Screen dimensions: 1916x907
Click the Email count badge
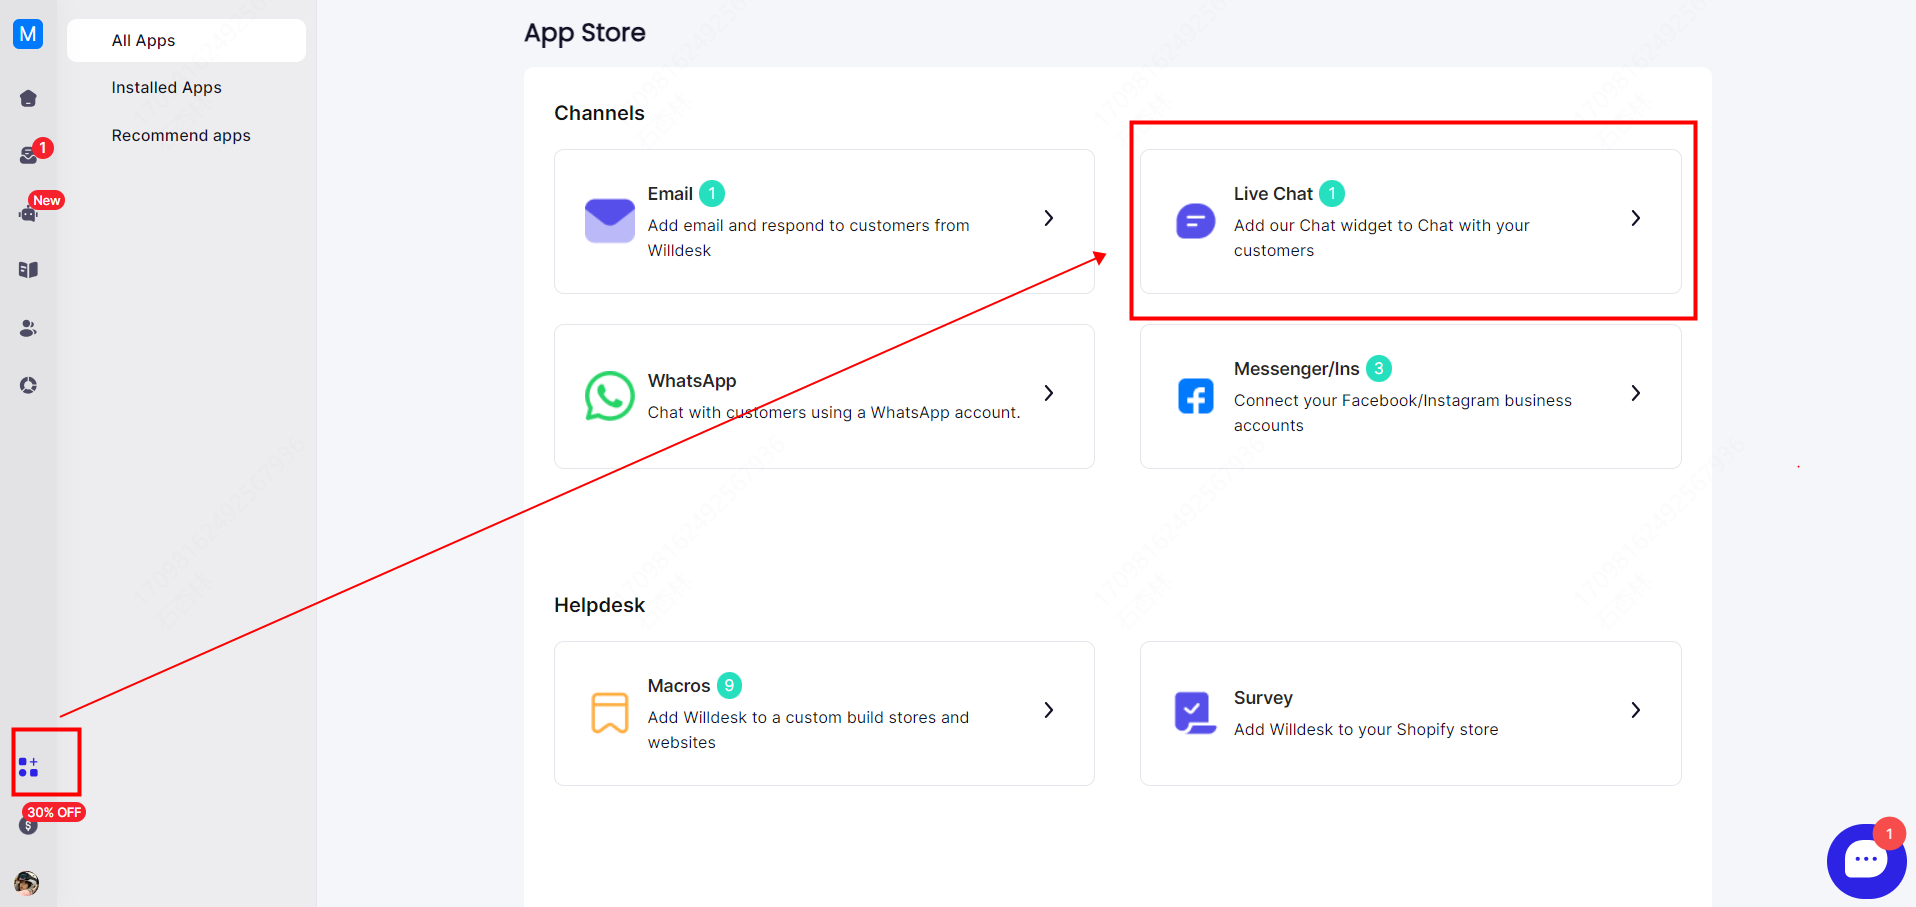click(712, 193)
